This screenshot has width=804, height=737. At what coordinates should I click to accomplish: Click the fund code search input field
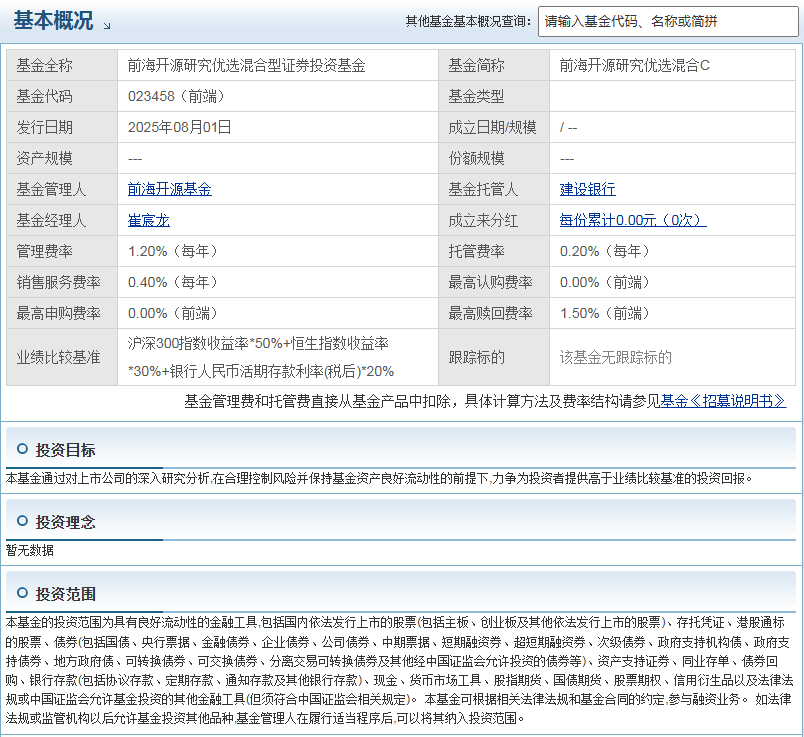(668, 22)
